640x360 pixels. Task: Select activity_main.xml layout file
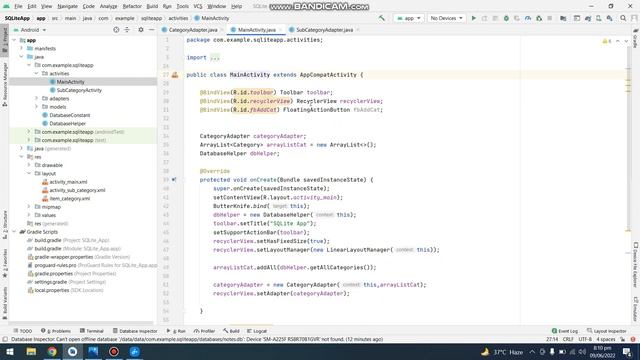click(x=64, y=182)
